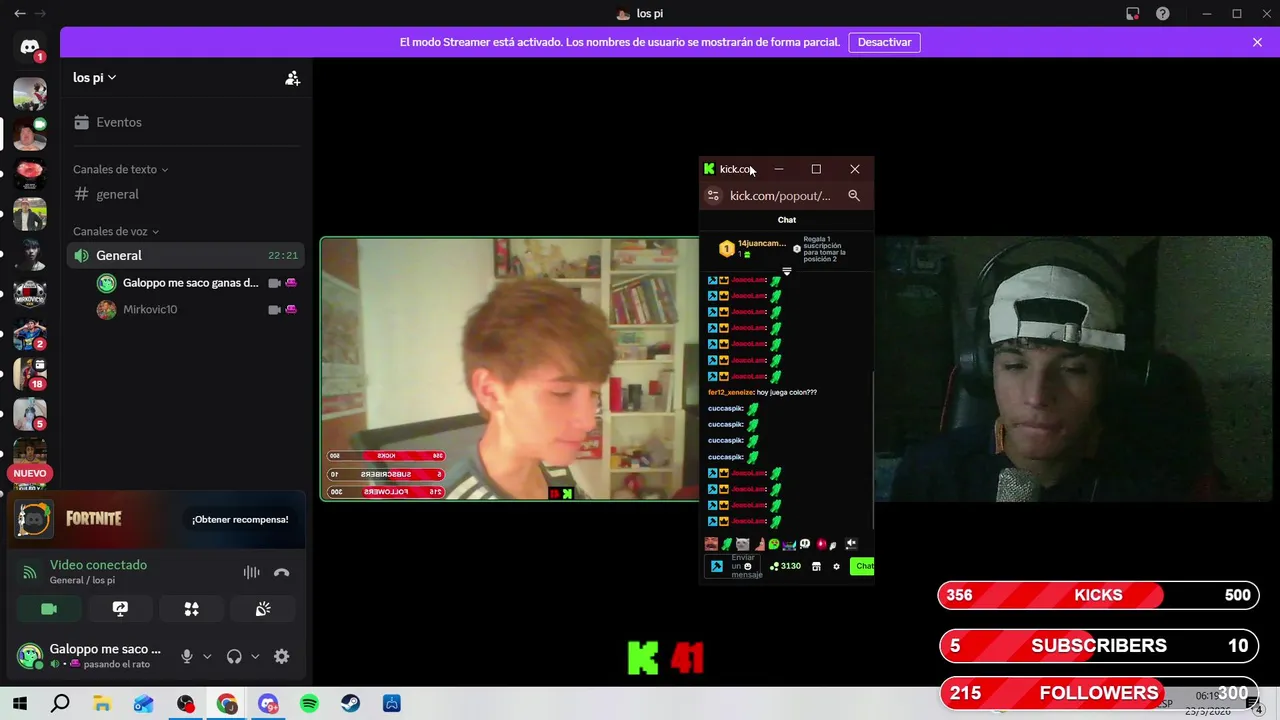Open Discord direct messages home icon

point(29,47)
